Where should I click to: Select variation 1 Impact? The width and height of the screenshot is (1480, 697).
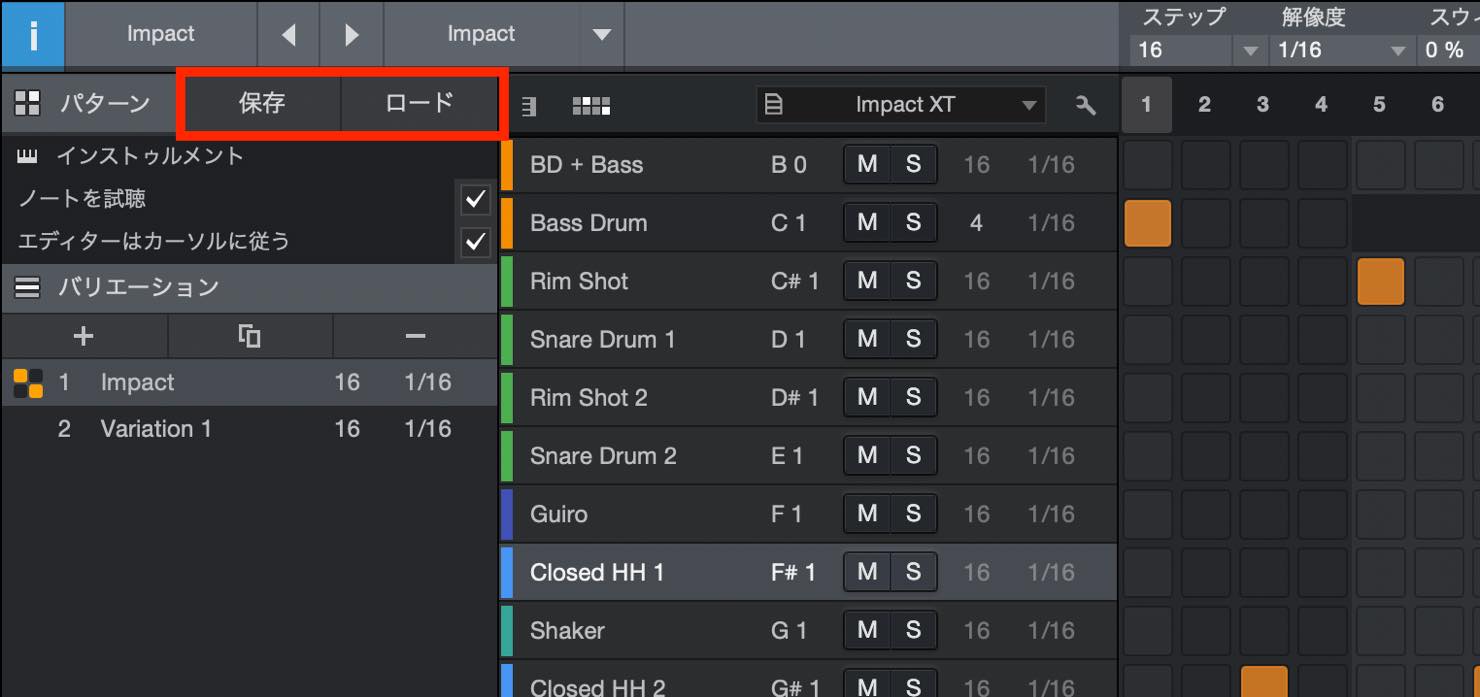click(x=249, y=383)
